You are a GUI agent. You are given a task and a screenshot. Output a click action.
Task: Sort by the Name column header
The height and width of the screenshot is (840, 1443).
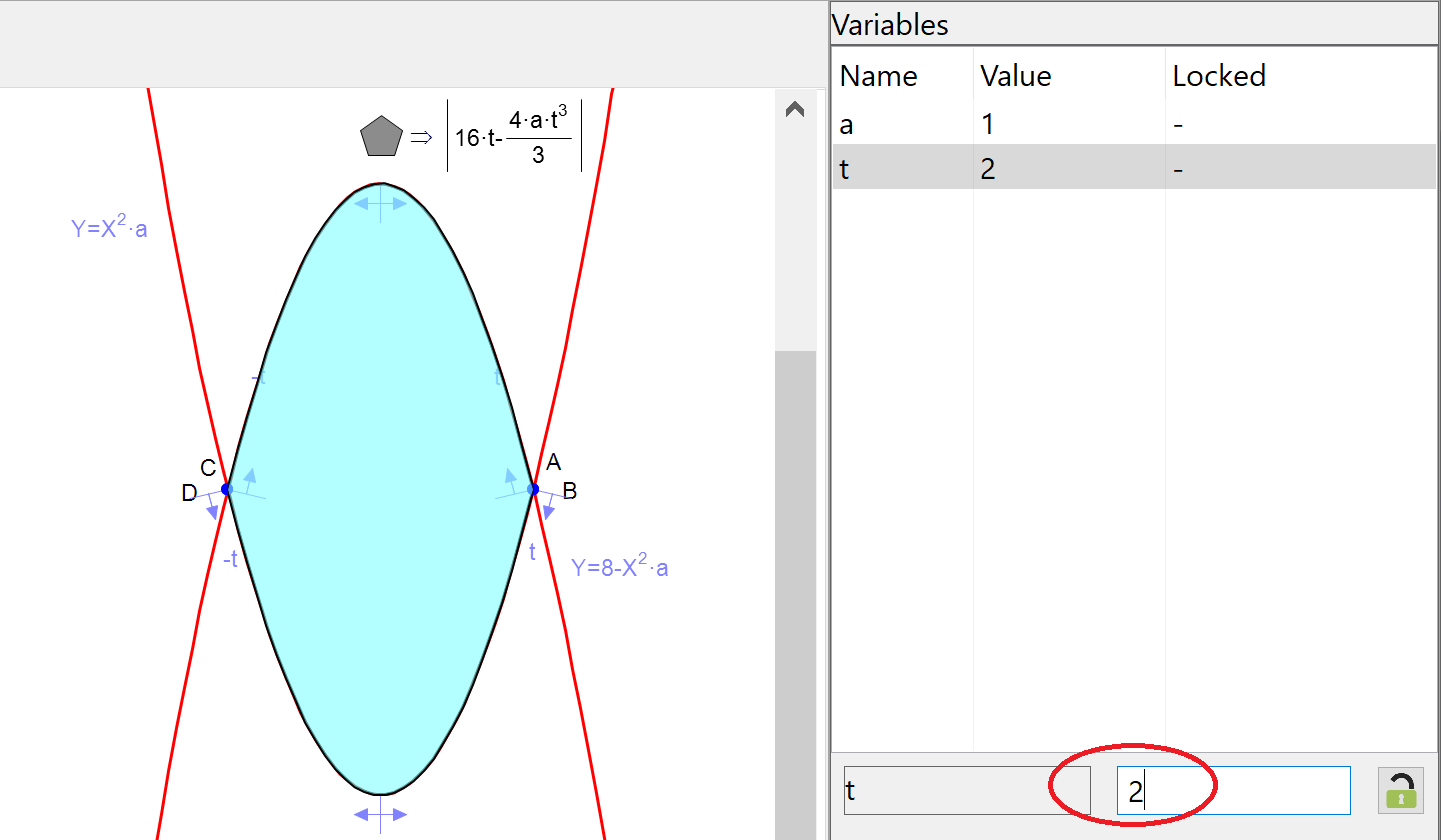pos(879,76)
